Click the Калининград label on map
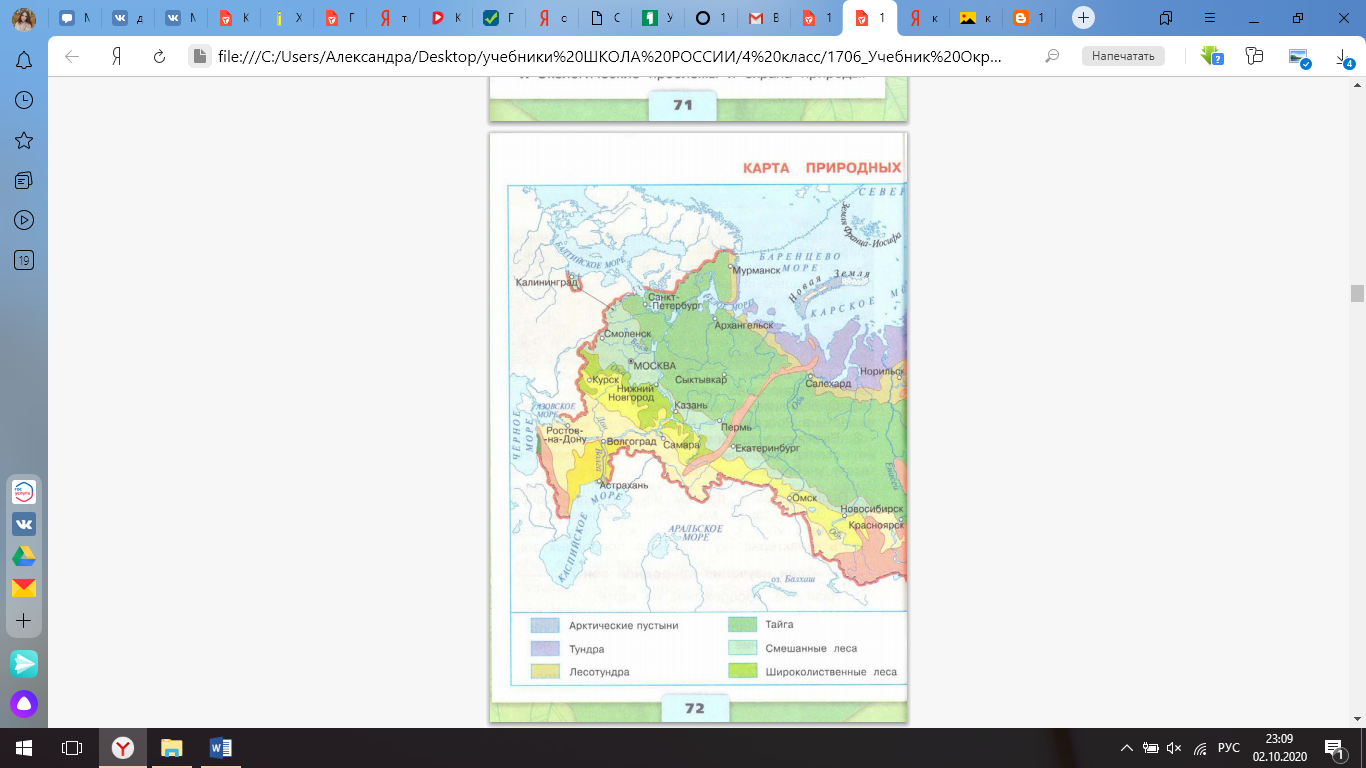This screenshot has height=768, width=1366. coord(547,283)
